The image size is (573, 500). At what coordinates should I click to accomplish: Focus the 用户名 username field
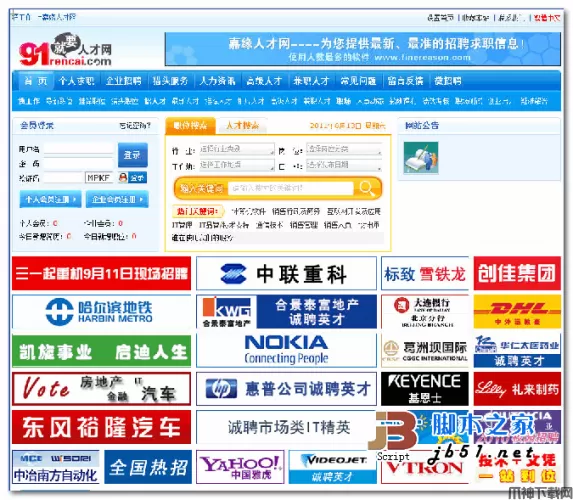click(79, 149)
